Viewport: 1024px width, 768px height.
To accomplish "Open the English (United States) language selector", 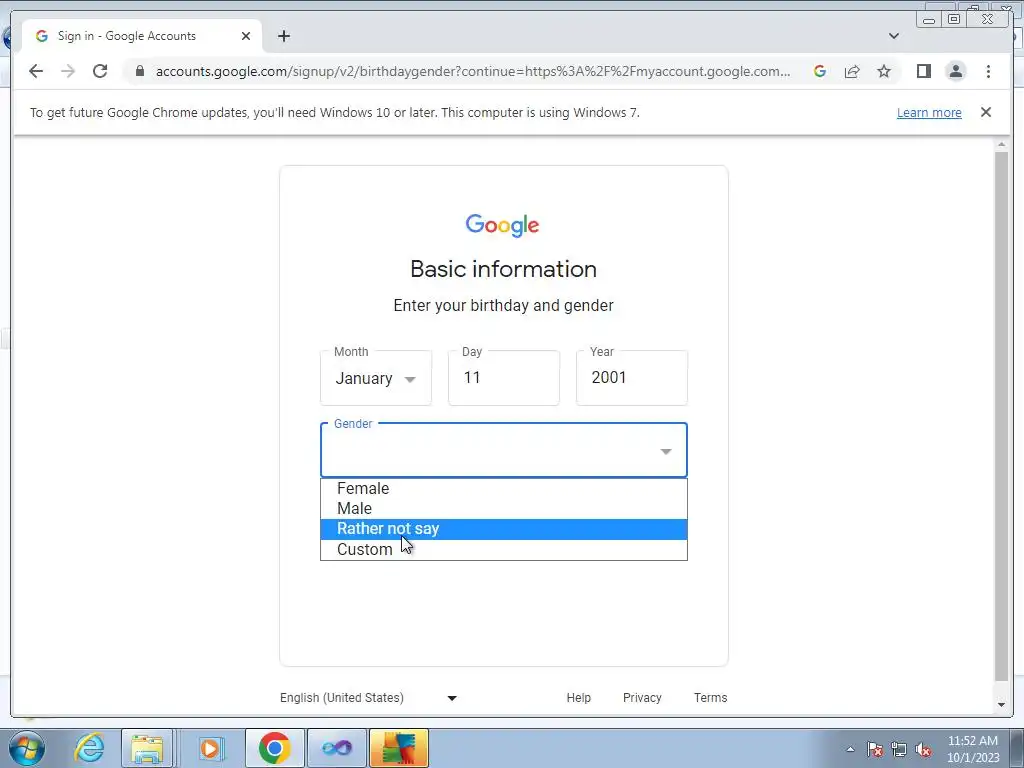I will (369, 697).
